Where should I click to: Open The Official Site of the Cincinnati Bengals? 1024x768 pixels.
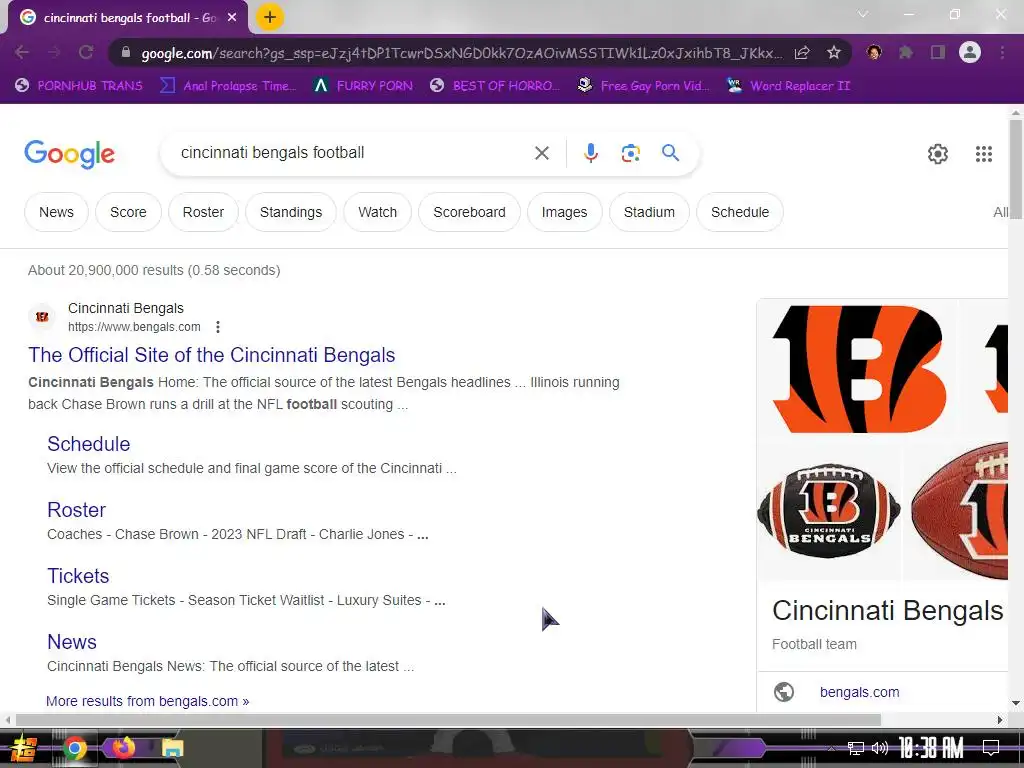[212, 355]
